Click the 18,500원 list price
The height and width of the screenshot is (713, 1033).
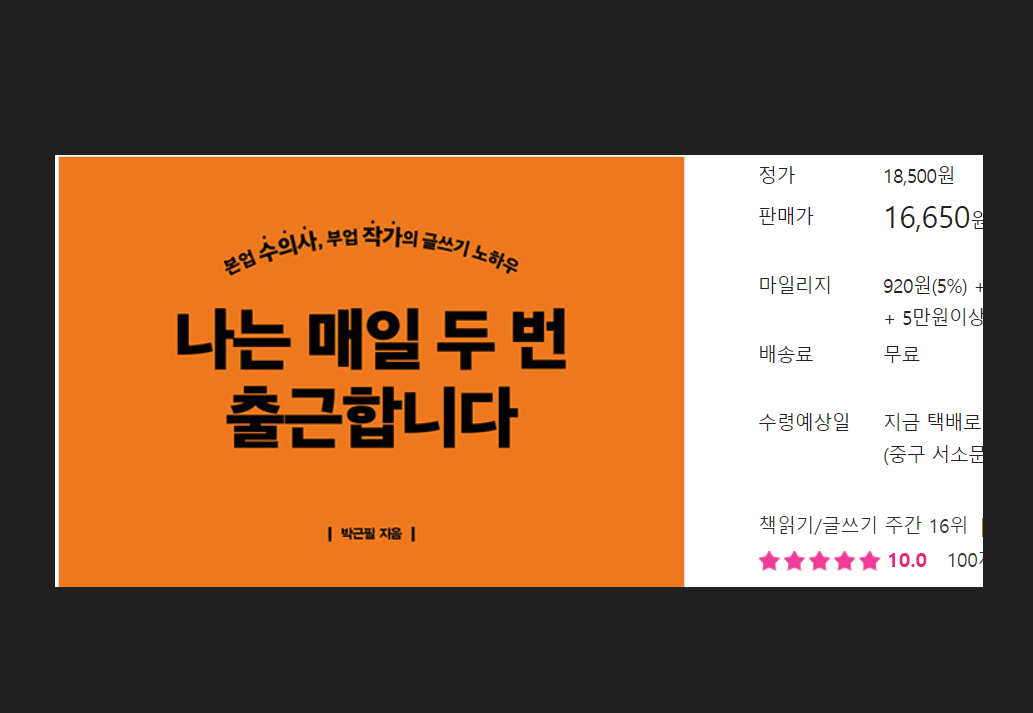click(x=918, y=176)
